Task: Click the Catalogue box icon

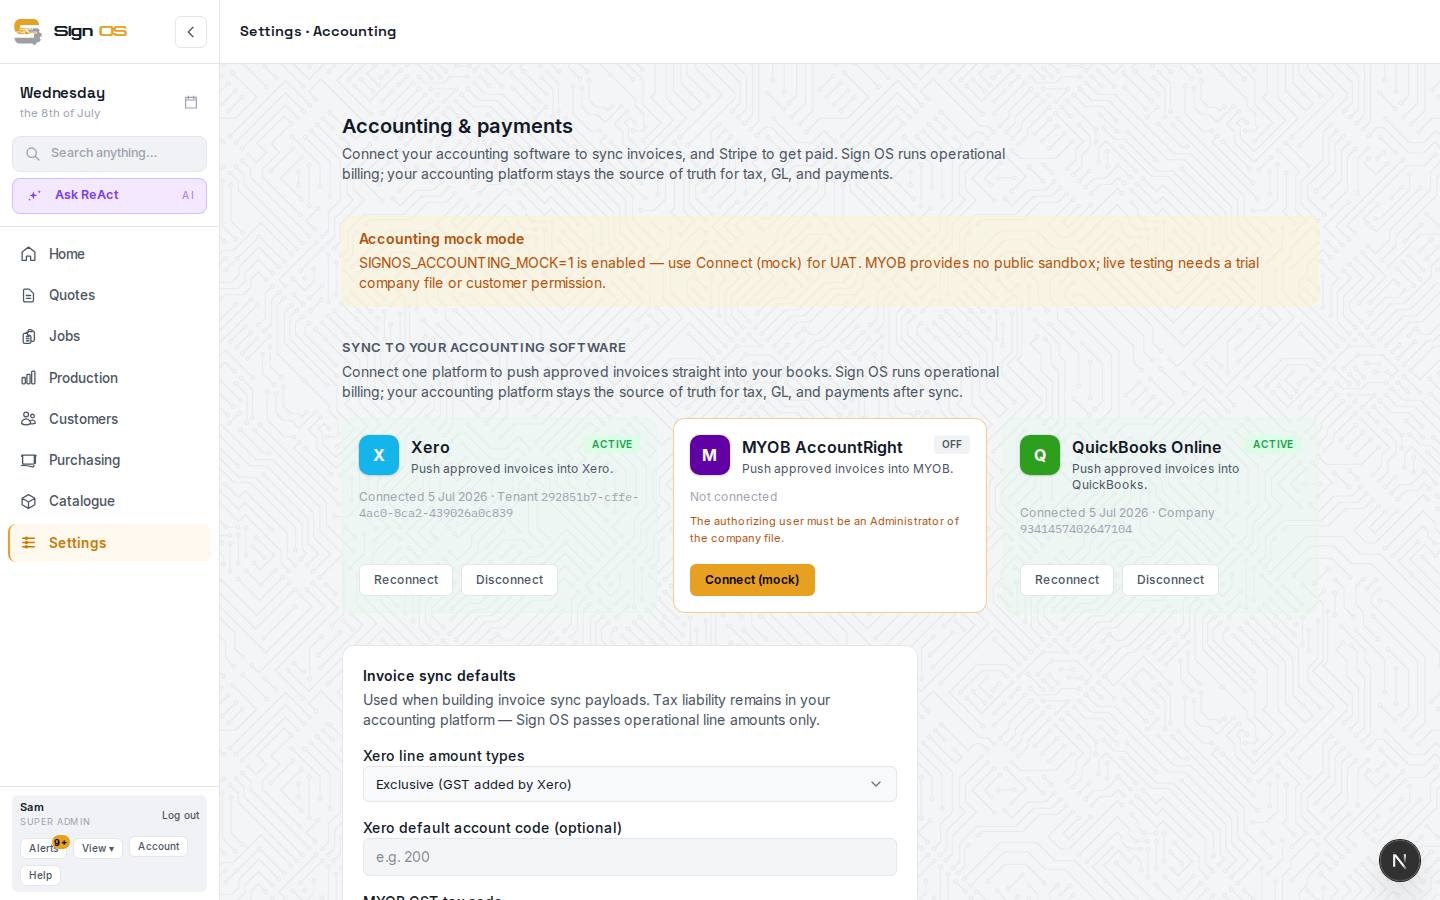Action: [29, 501]
